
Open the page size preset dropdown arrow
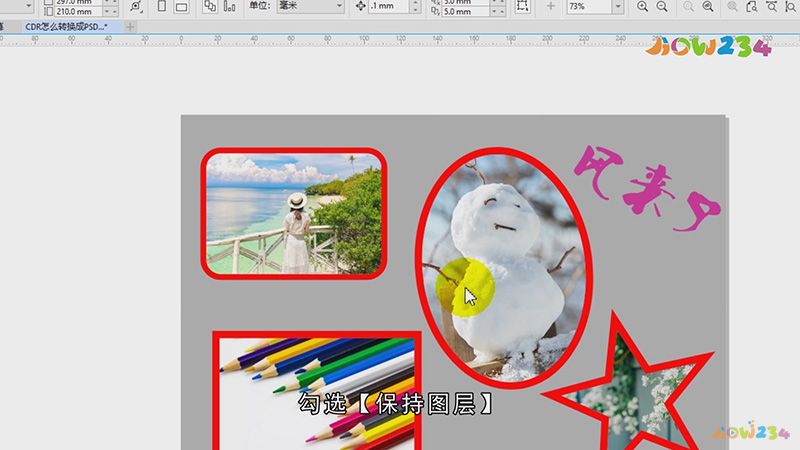tap(29, 6)
